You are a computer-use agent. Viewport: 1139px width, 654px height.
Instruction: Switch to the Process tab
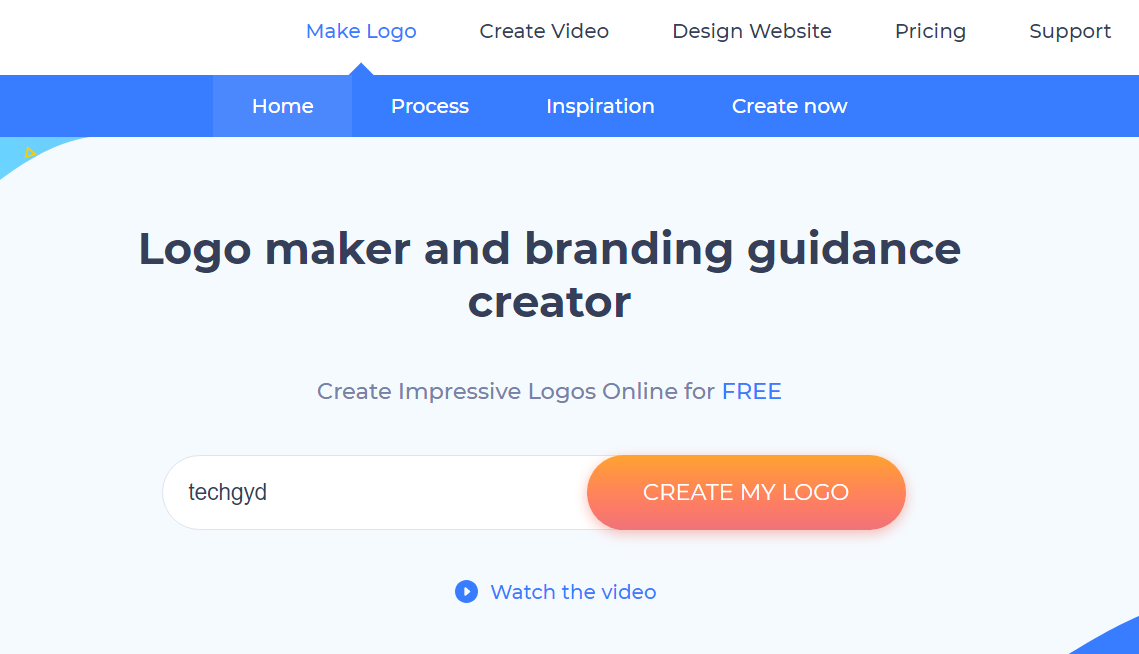coord(430,106)
